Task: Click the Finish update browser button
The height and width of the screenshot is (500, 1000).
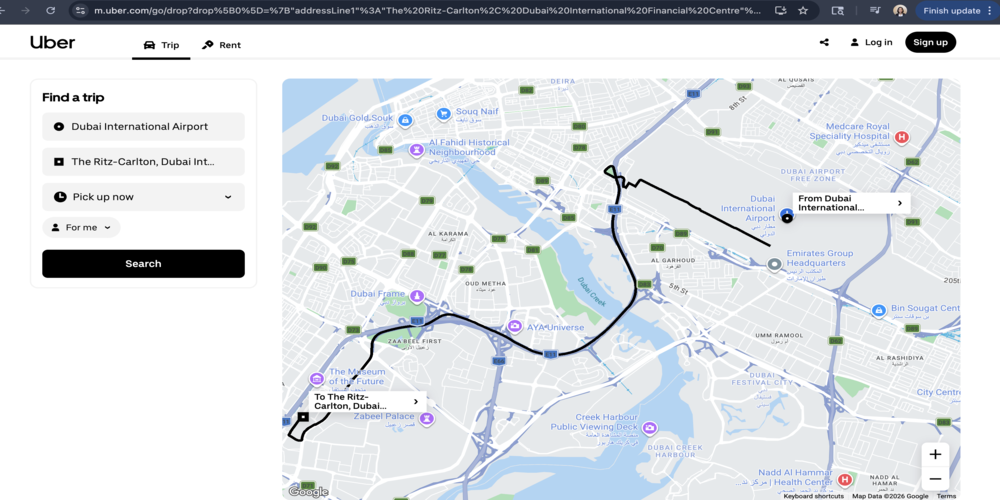Action: 955,11
